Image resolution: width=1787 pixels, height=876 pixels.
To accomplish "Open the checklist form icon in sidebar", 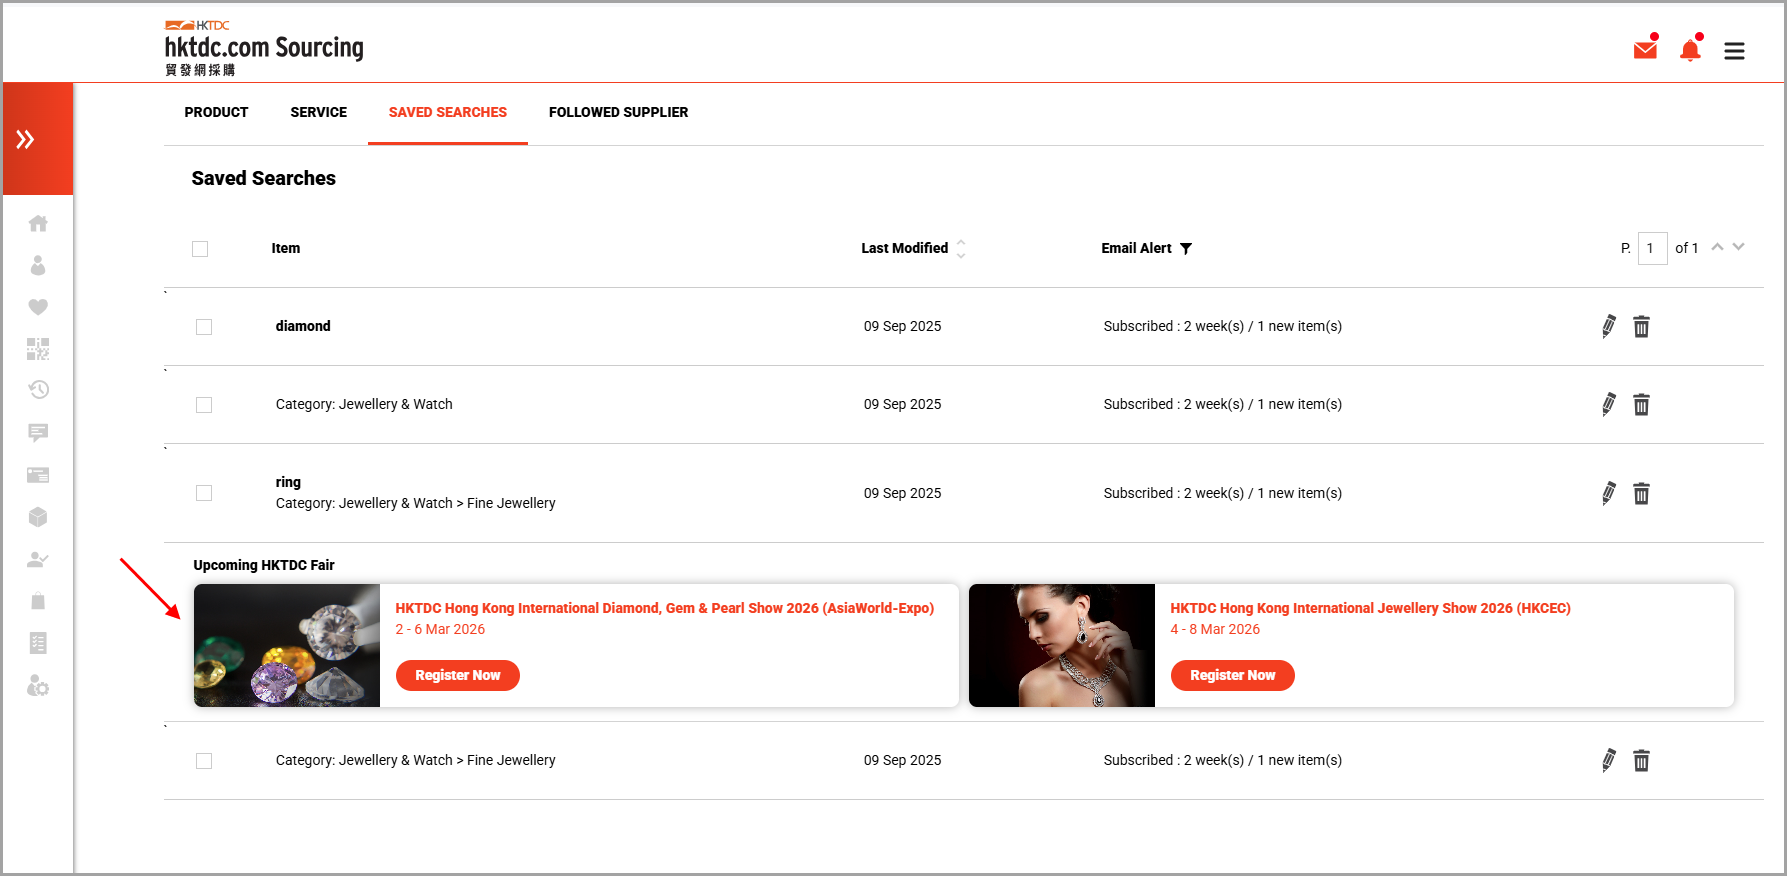I will pyautogui.click(x=38, y=643).
